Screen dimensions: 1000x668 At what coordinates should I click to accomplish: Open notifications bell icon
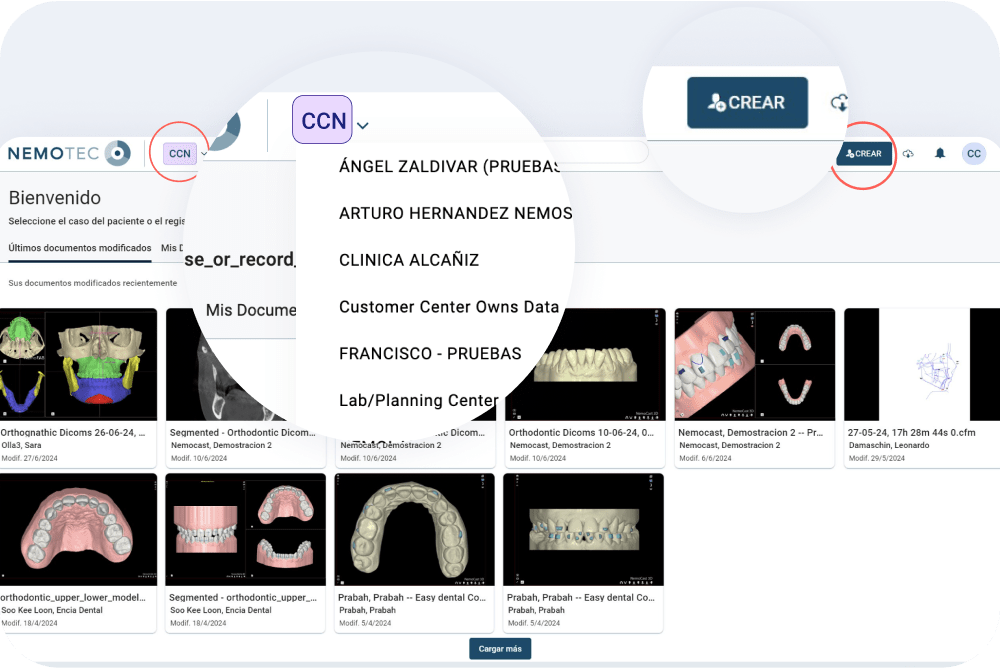940,153
